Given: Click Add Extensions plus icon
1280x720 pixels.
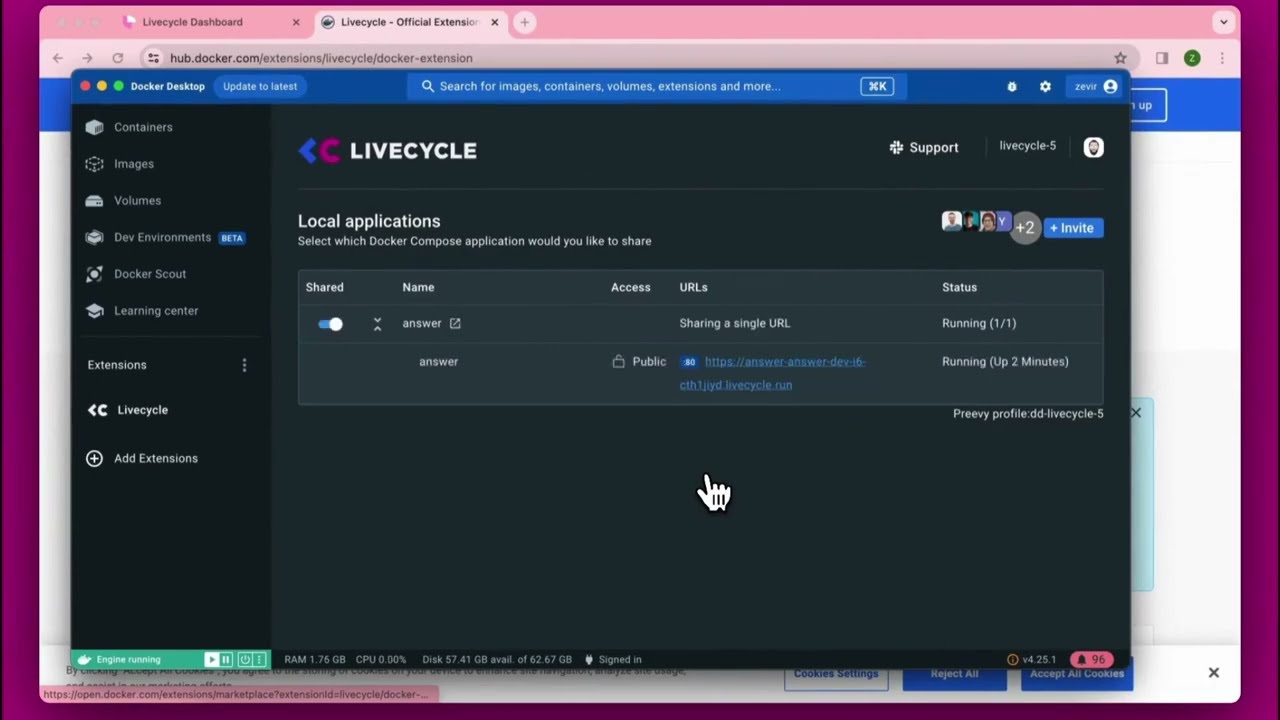Looking at the screenshot, I should 94,458.
